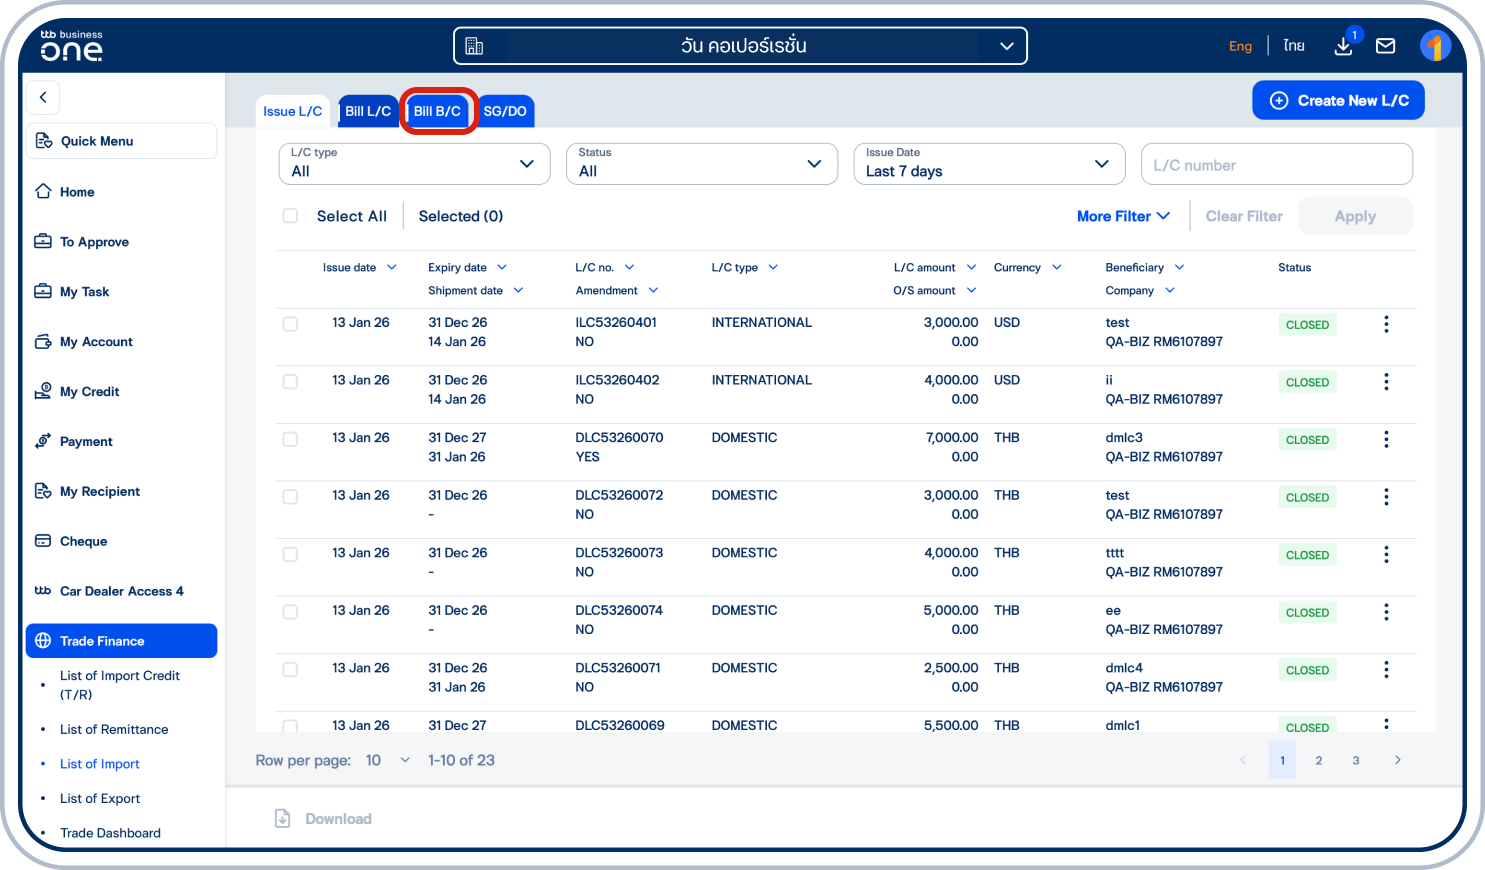Open the kebab menu for ILC53260401
Image resolution: width=1485 pixels, height=870 pixels.
click(1386, 324)
